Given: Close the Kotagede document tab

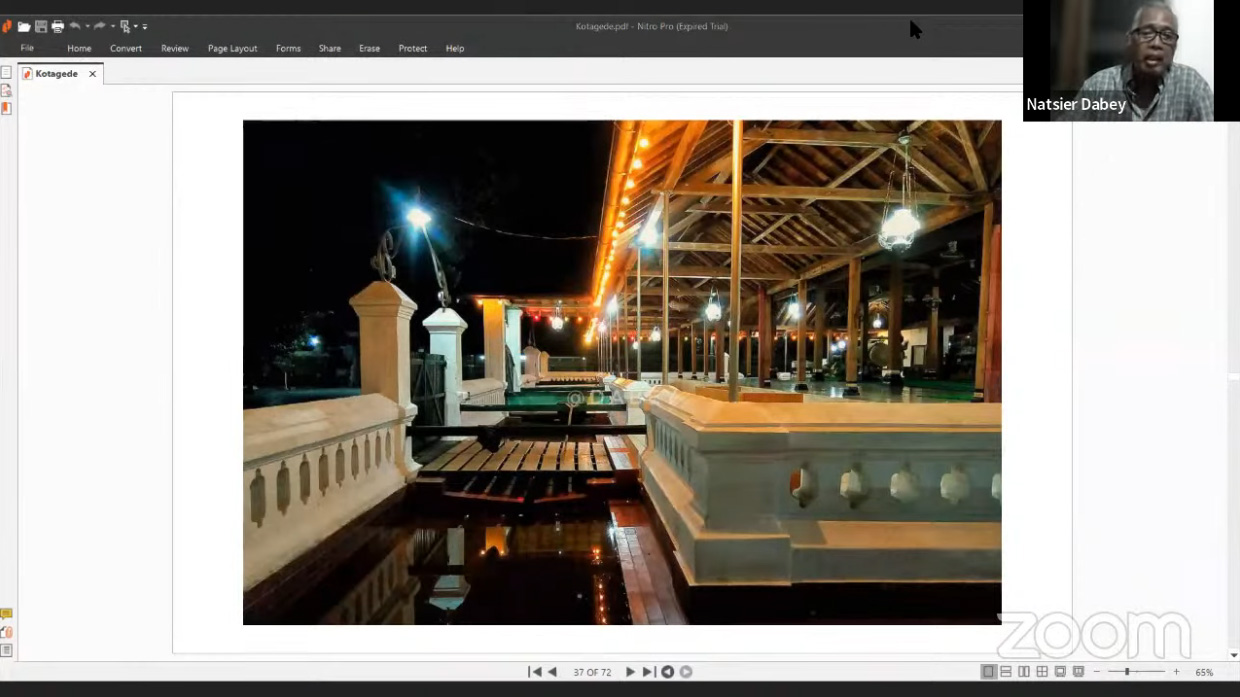Looking at the screenshot, I should (92, 74).
